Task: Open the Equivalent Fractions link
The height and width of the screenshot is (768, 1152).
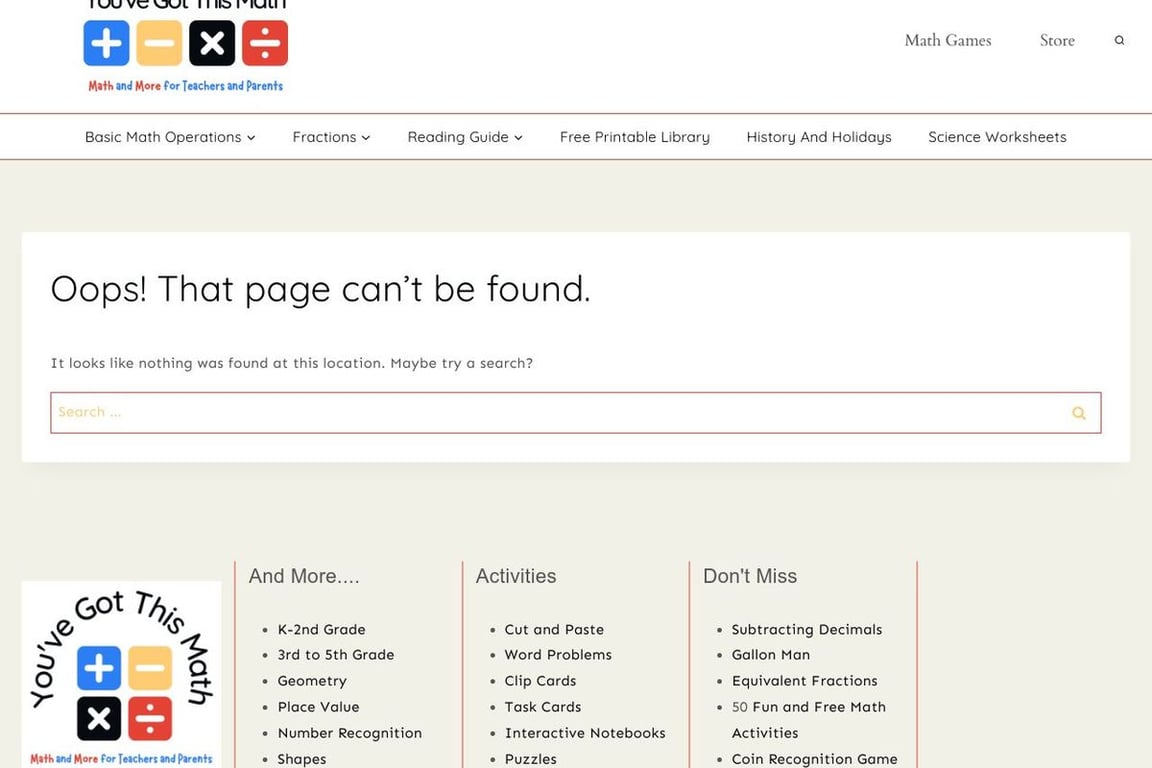Action: click(x=804, y=681)
